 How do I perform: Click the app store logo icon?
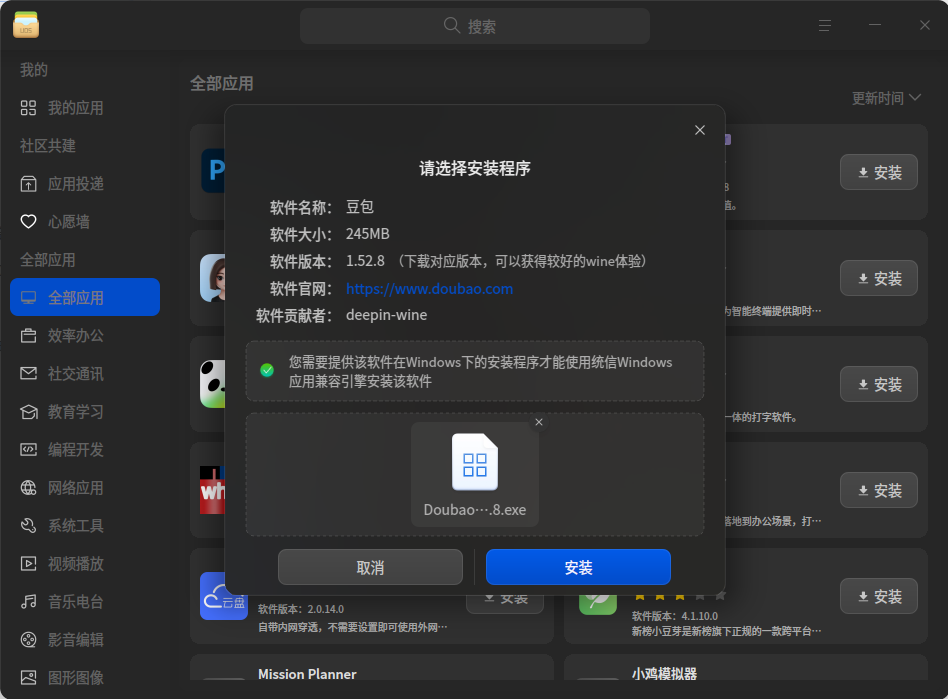coord(26,25)
